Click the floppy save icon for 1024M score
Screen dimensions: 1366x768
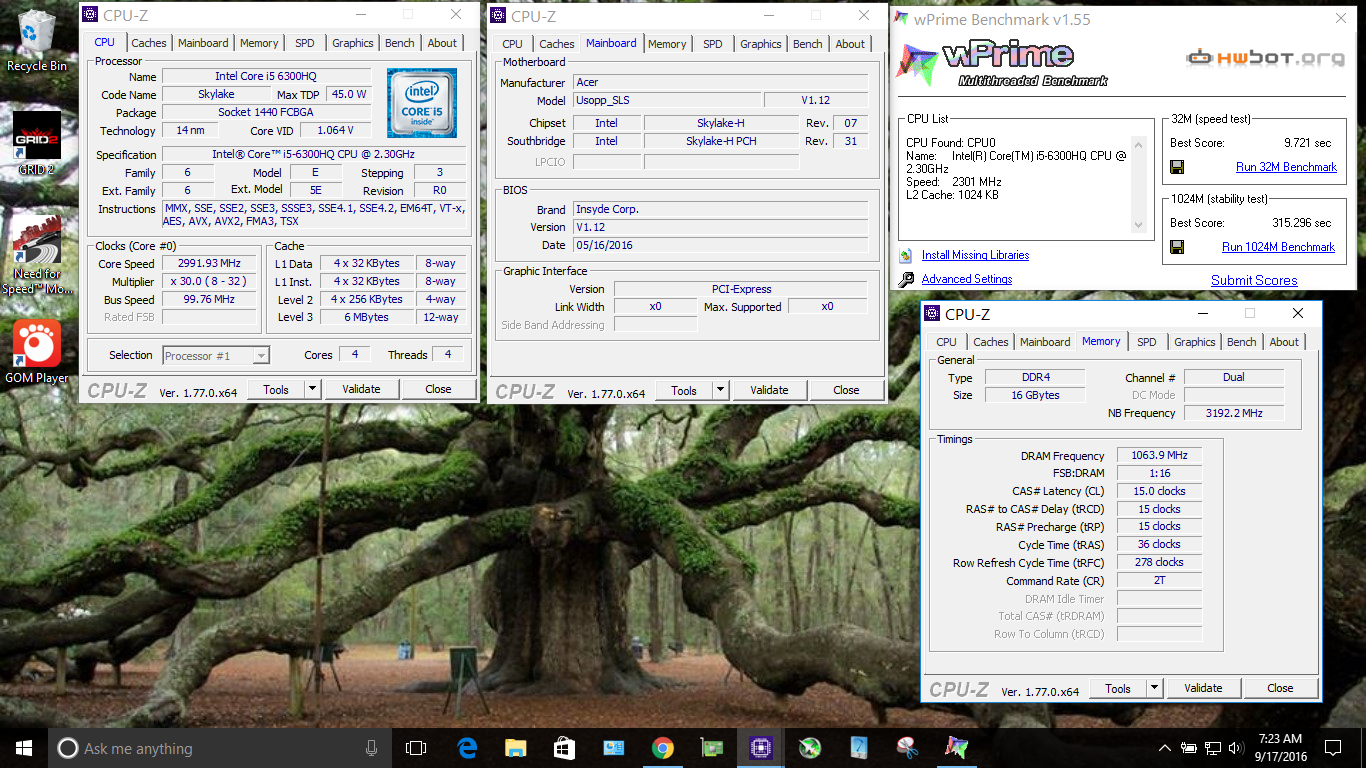[x=1177, y=247]
